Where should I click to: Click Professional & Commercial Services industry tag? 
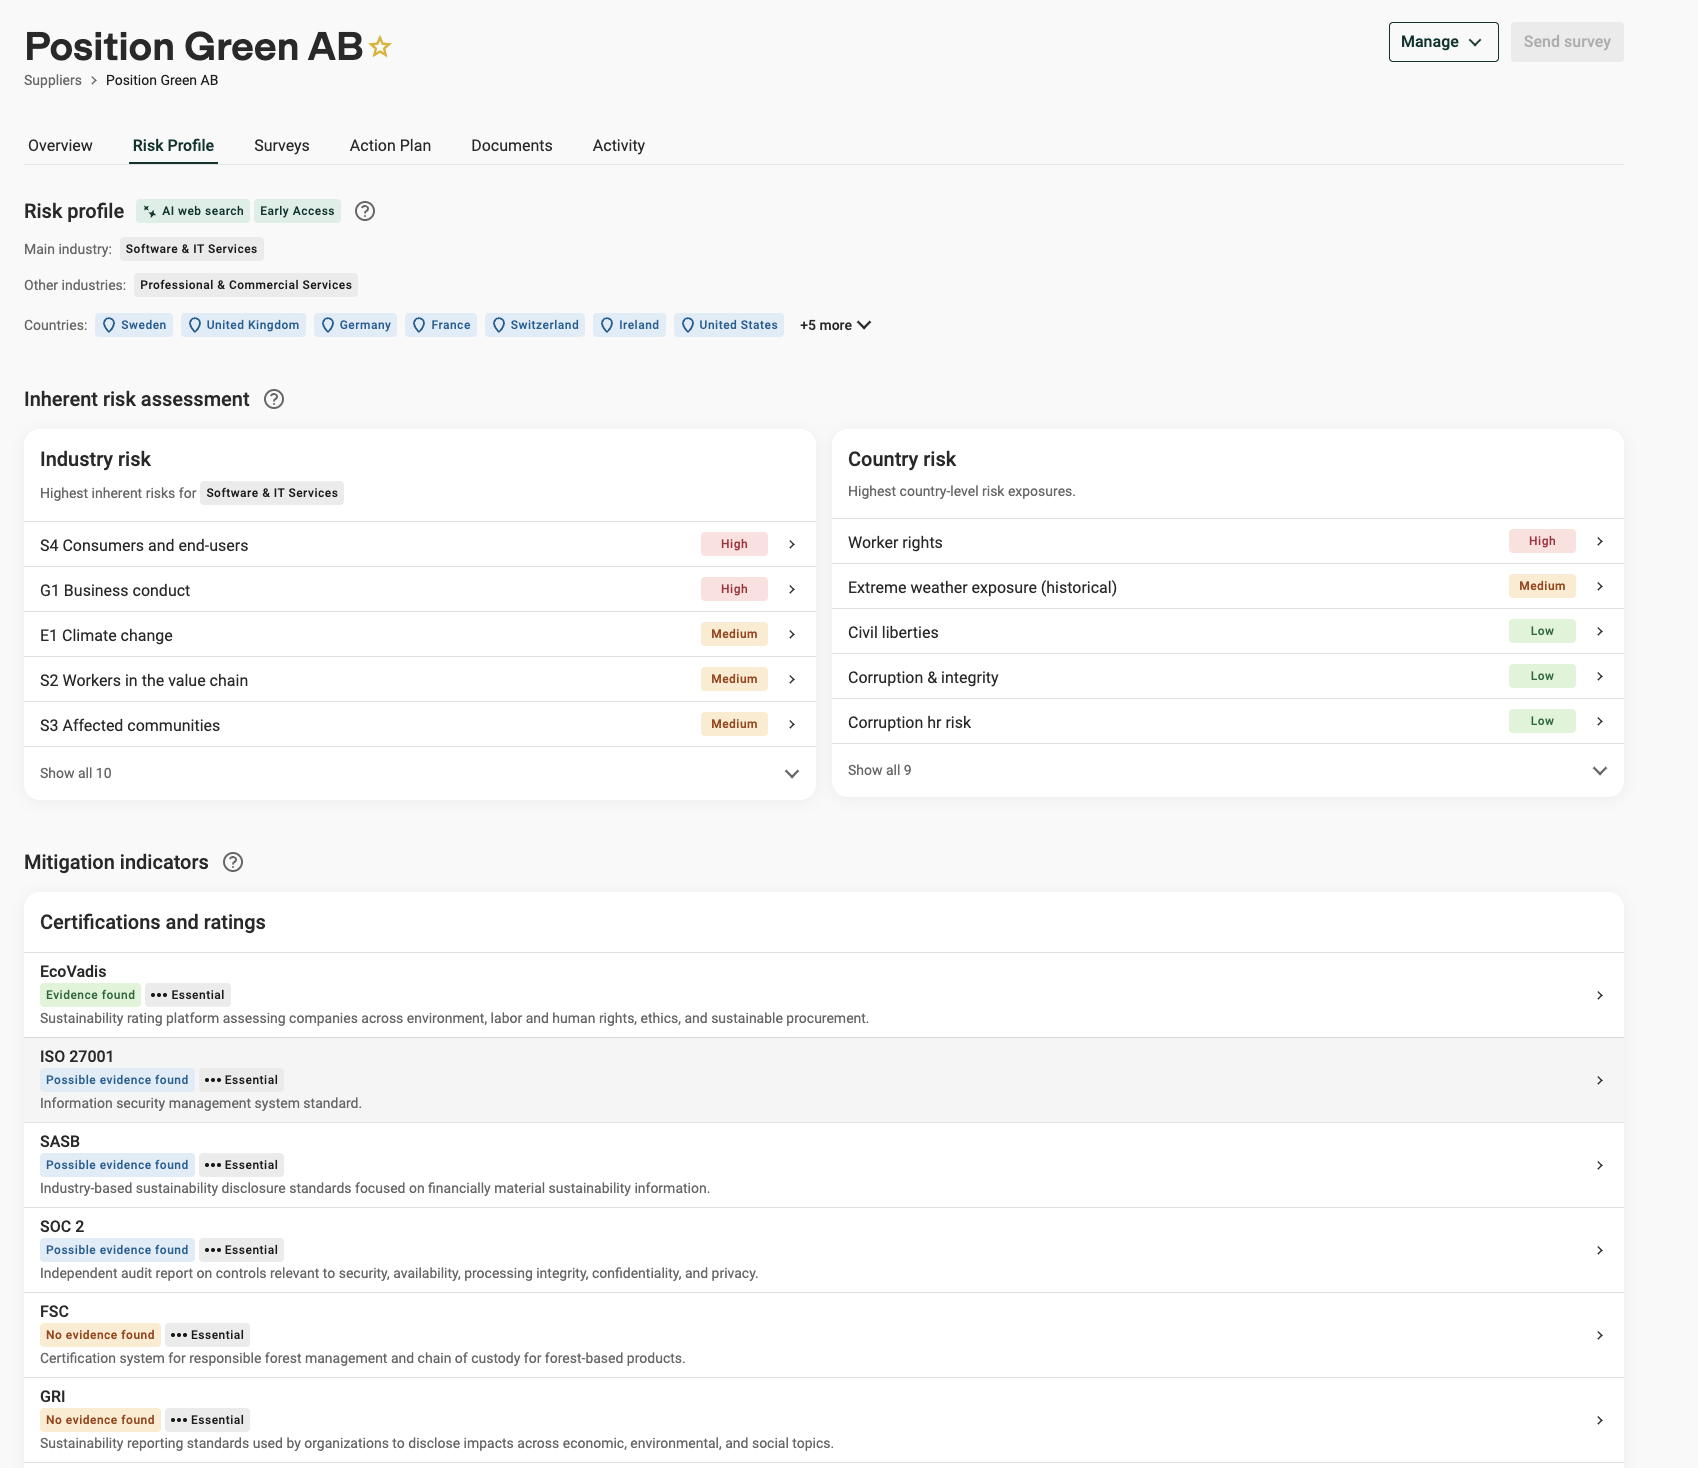coord(246,285)
